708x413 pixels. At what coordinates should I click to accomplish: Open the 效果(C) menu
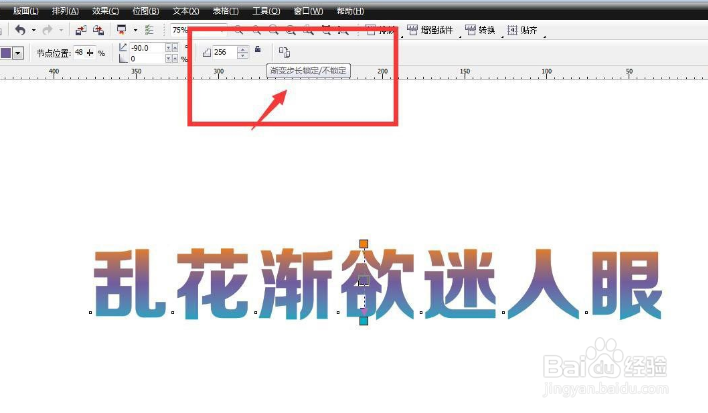(106, 11)
